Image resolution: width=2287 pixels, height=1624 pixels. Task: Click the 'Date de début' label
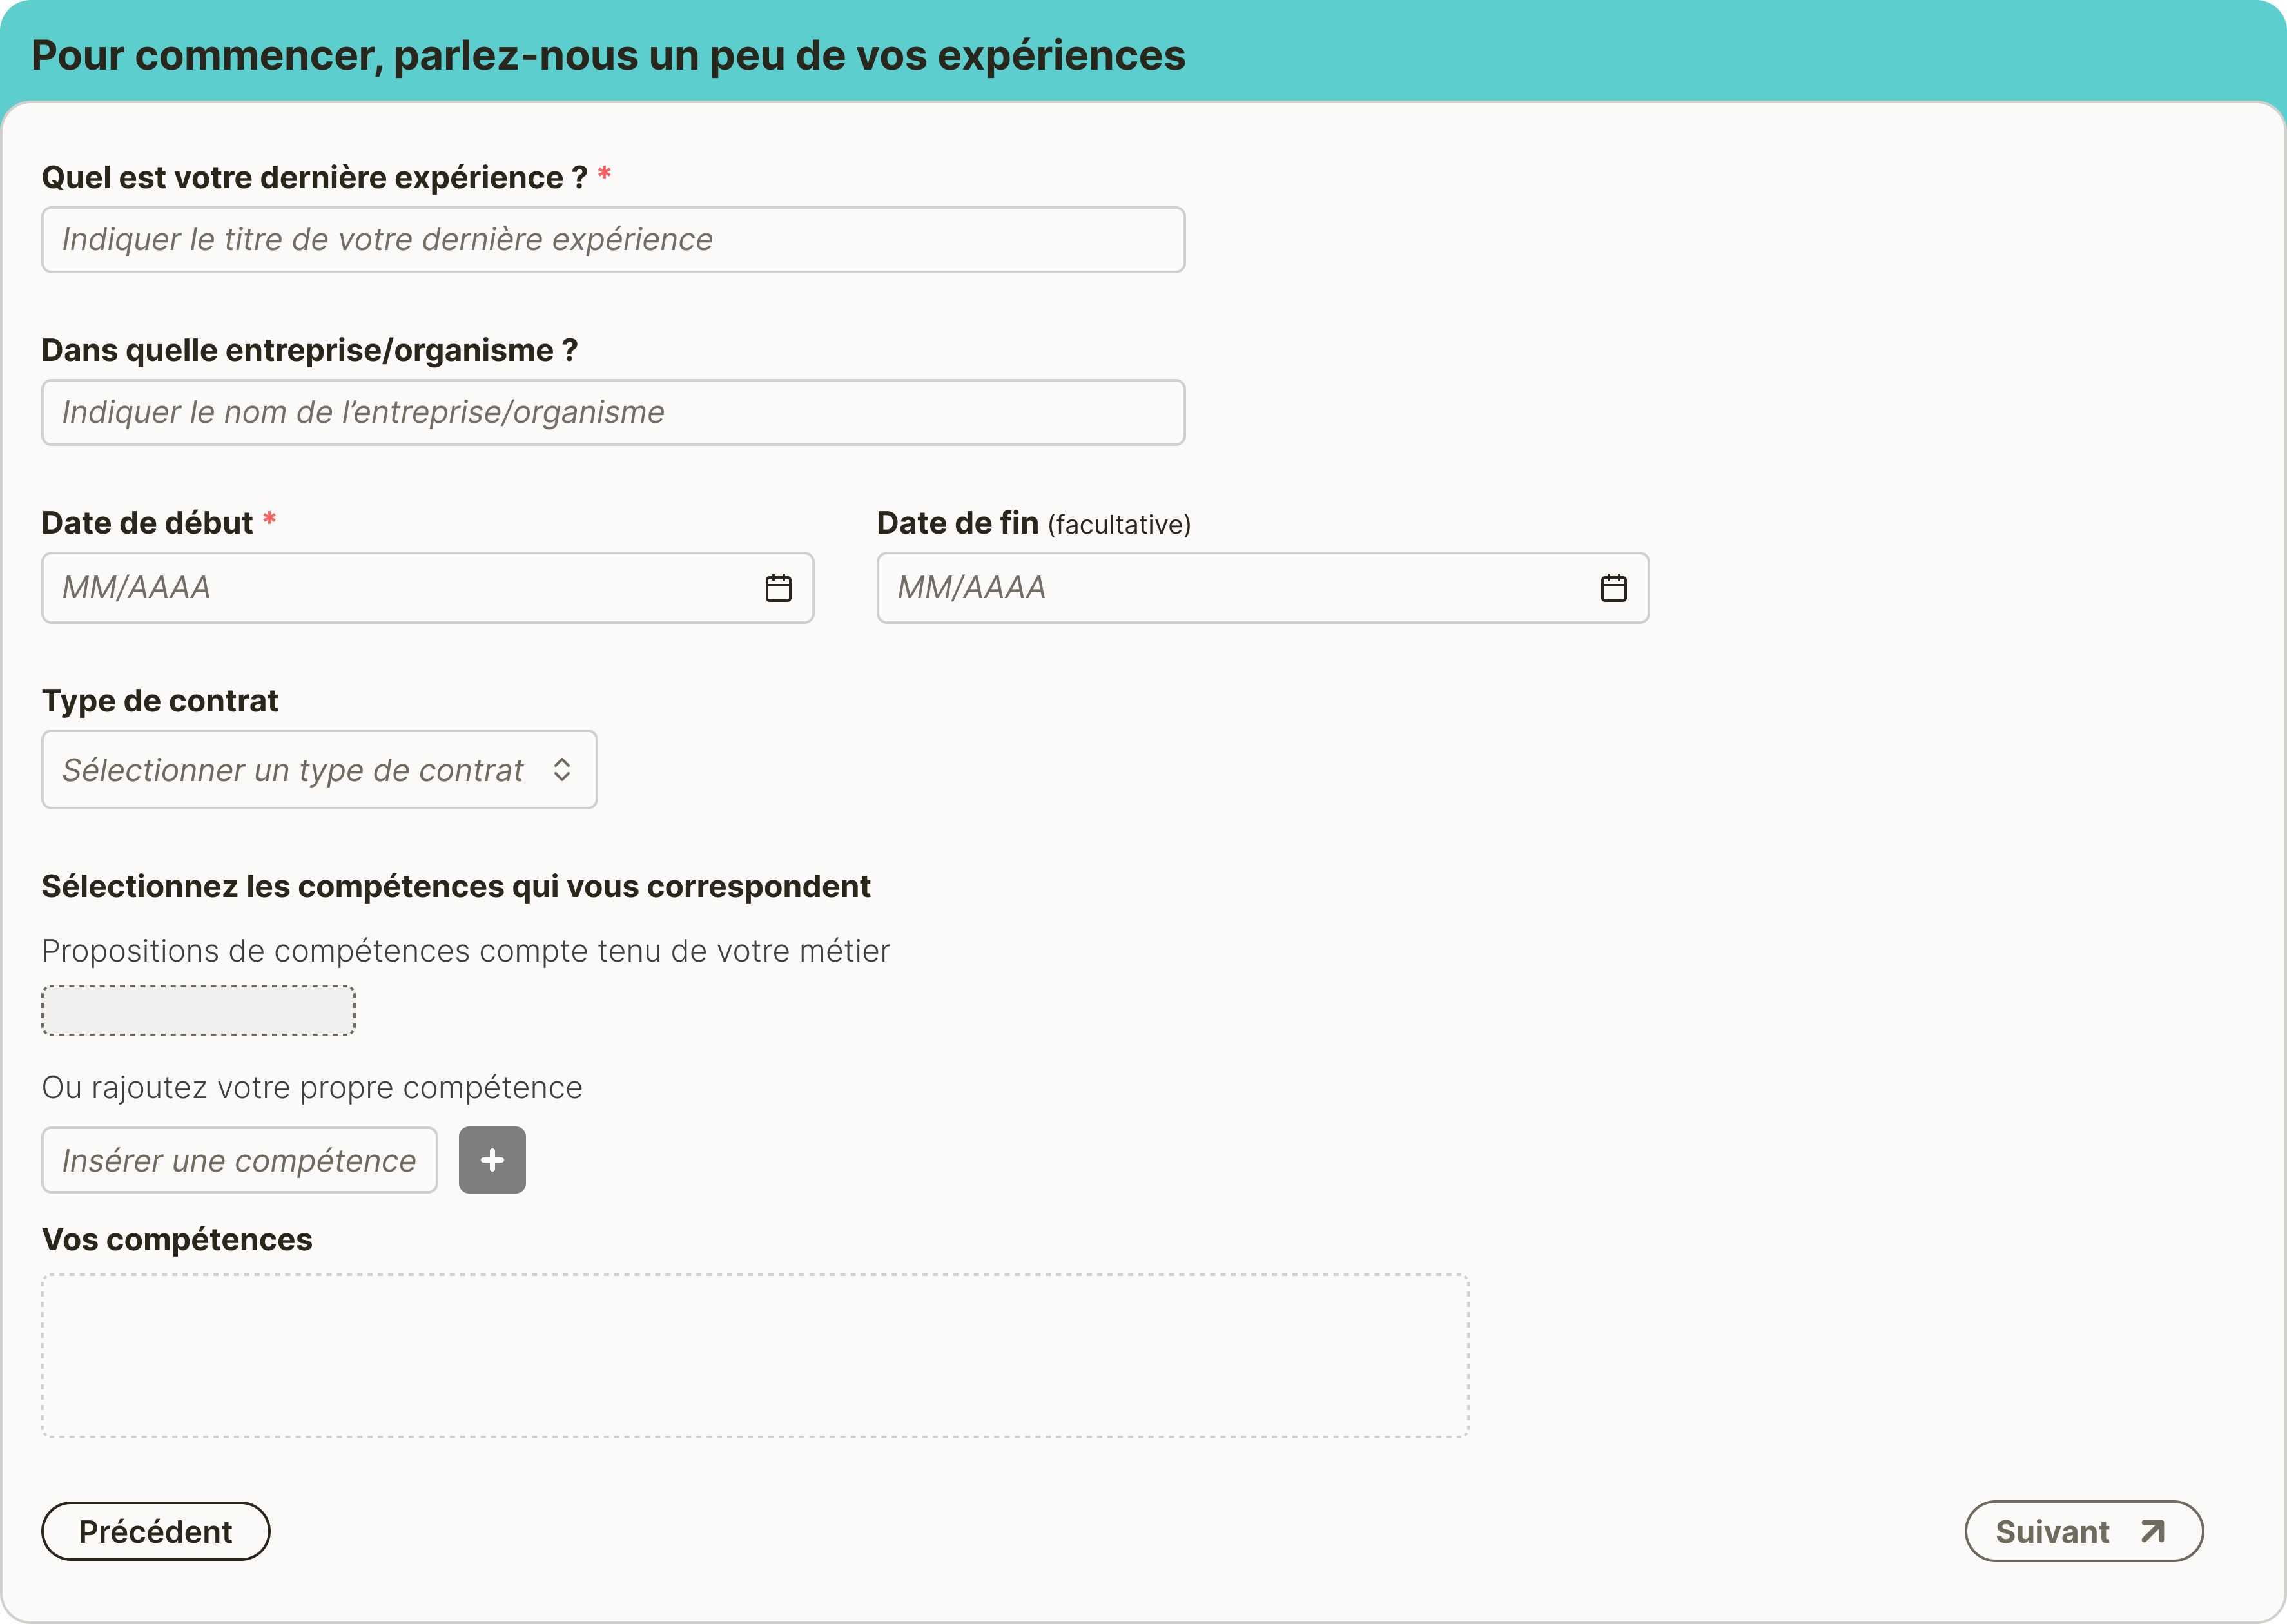[147, 523]
